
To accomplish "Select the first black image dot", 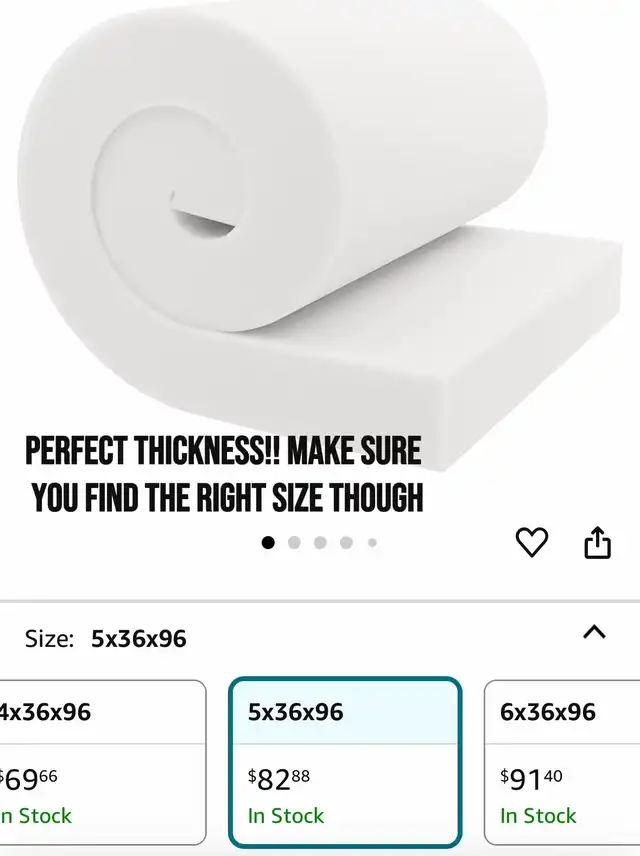I will tap(268, 543).
